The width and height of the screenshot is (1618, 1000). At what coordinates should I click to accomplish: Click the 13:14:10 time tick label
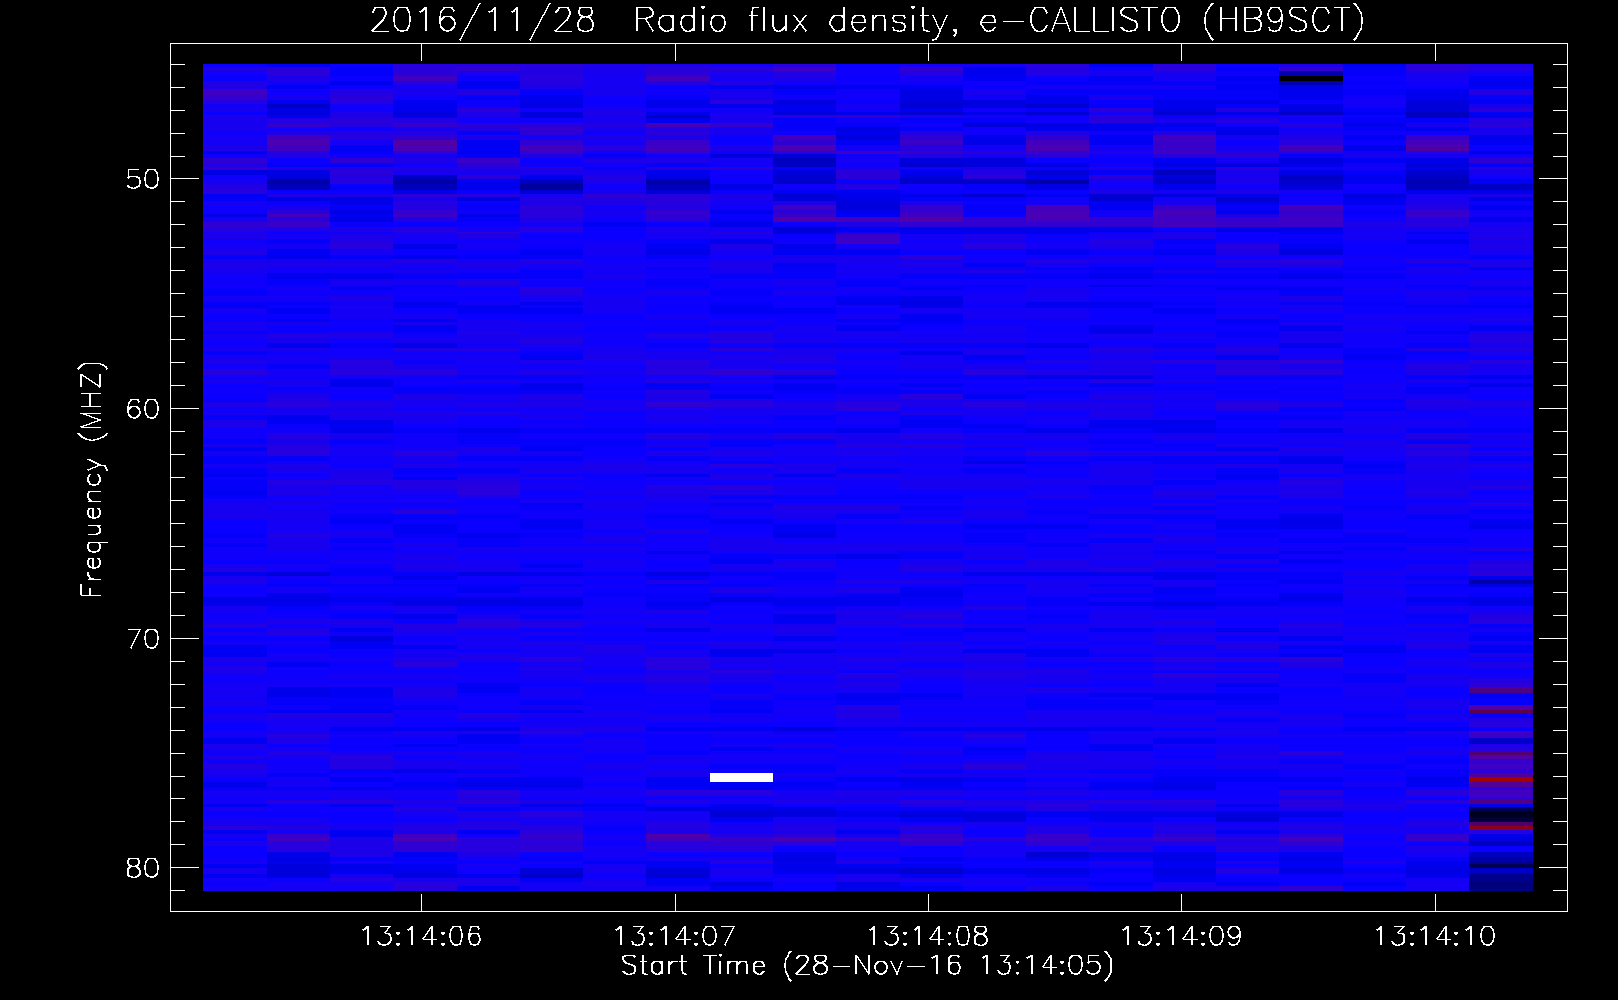pos(1434,936)
